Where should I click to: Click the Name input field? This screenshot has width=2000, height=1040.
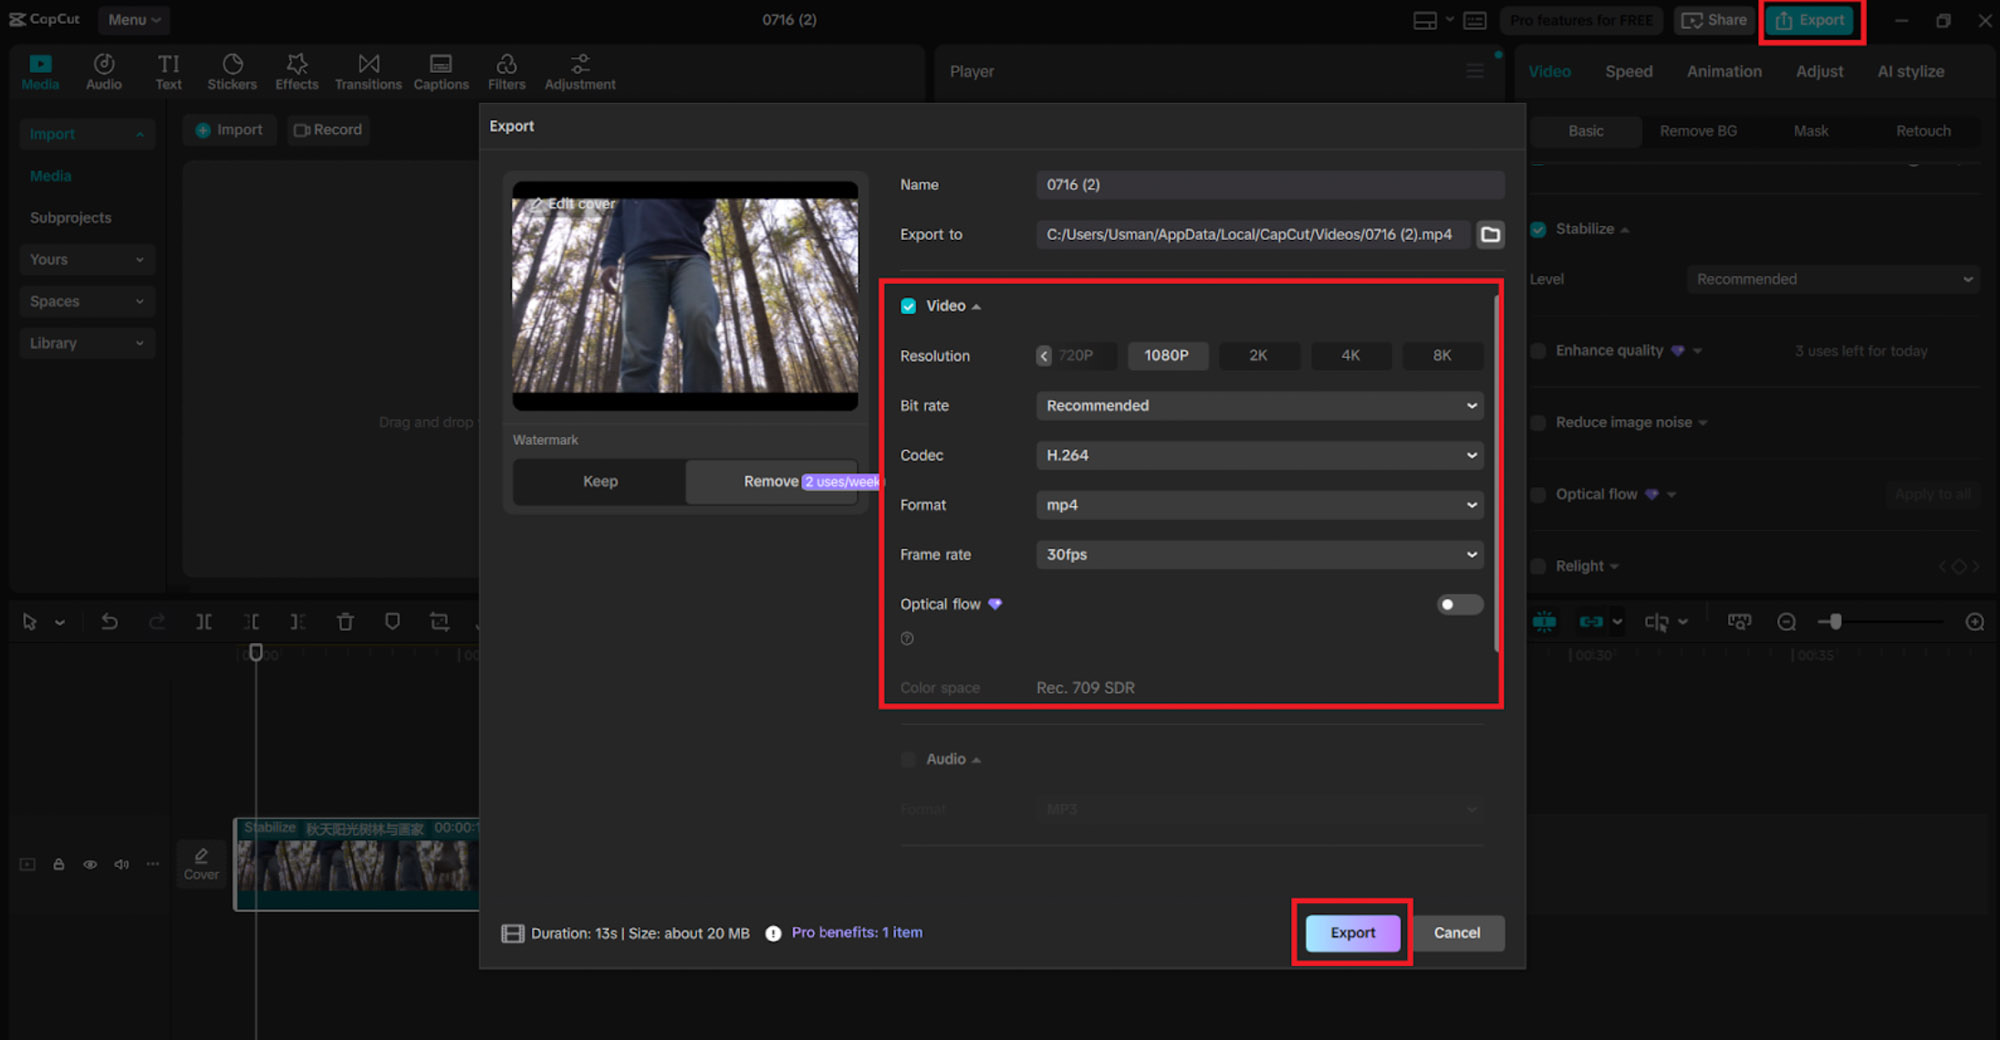[1270, 184]
